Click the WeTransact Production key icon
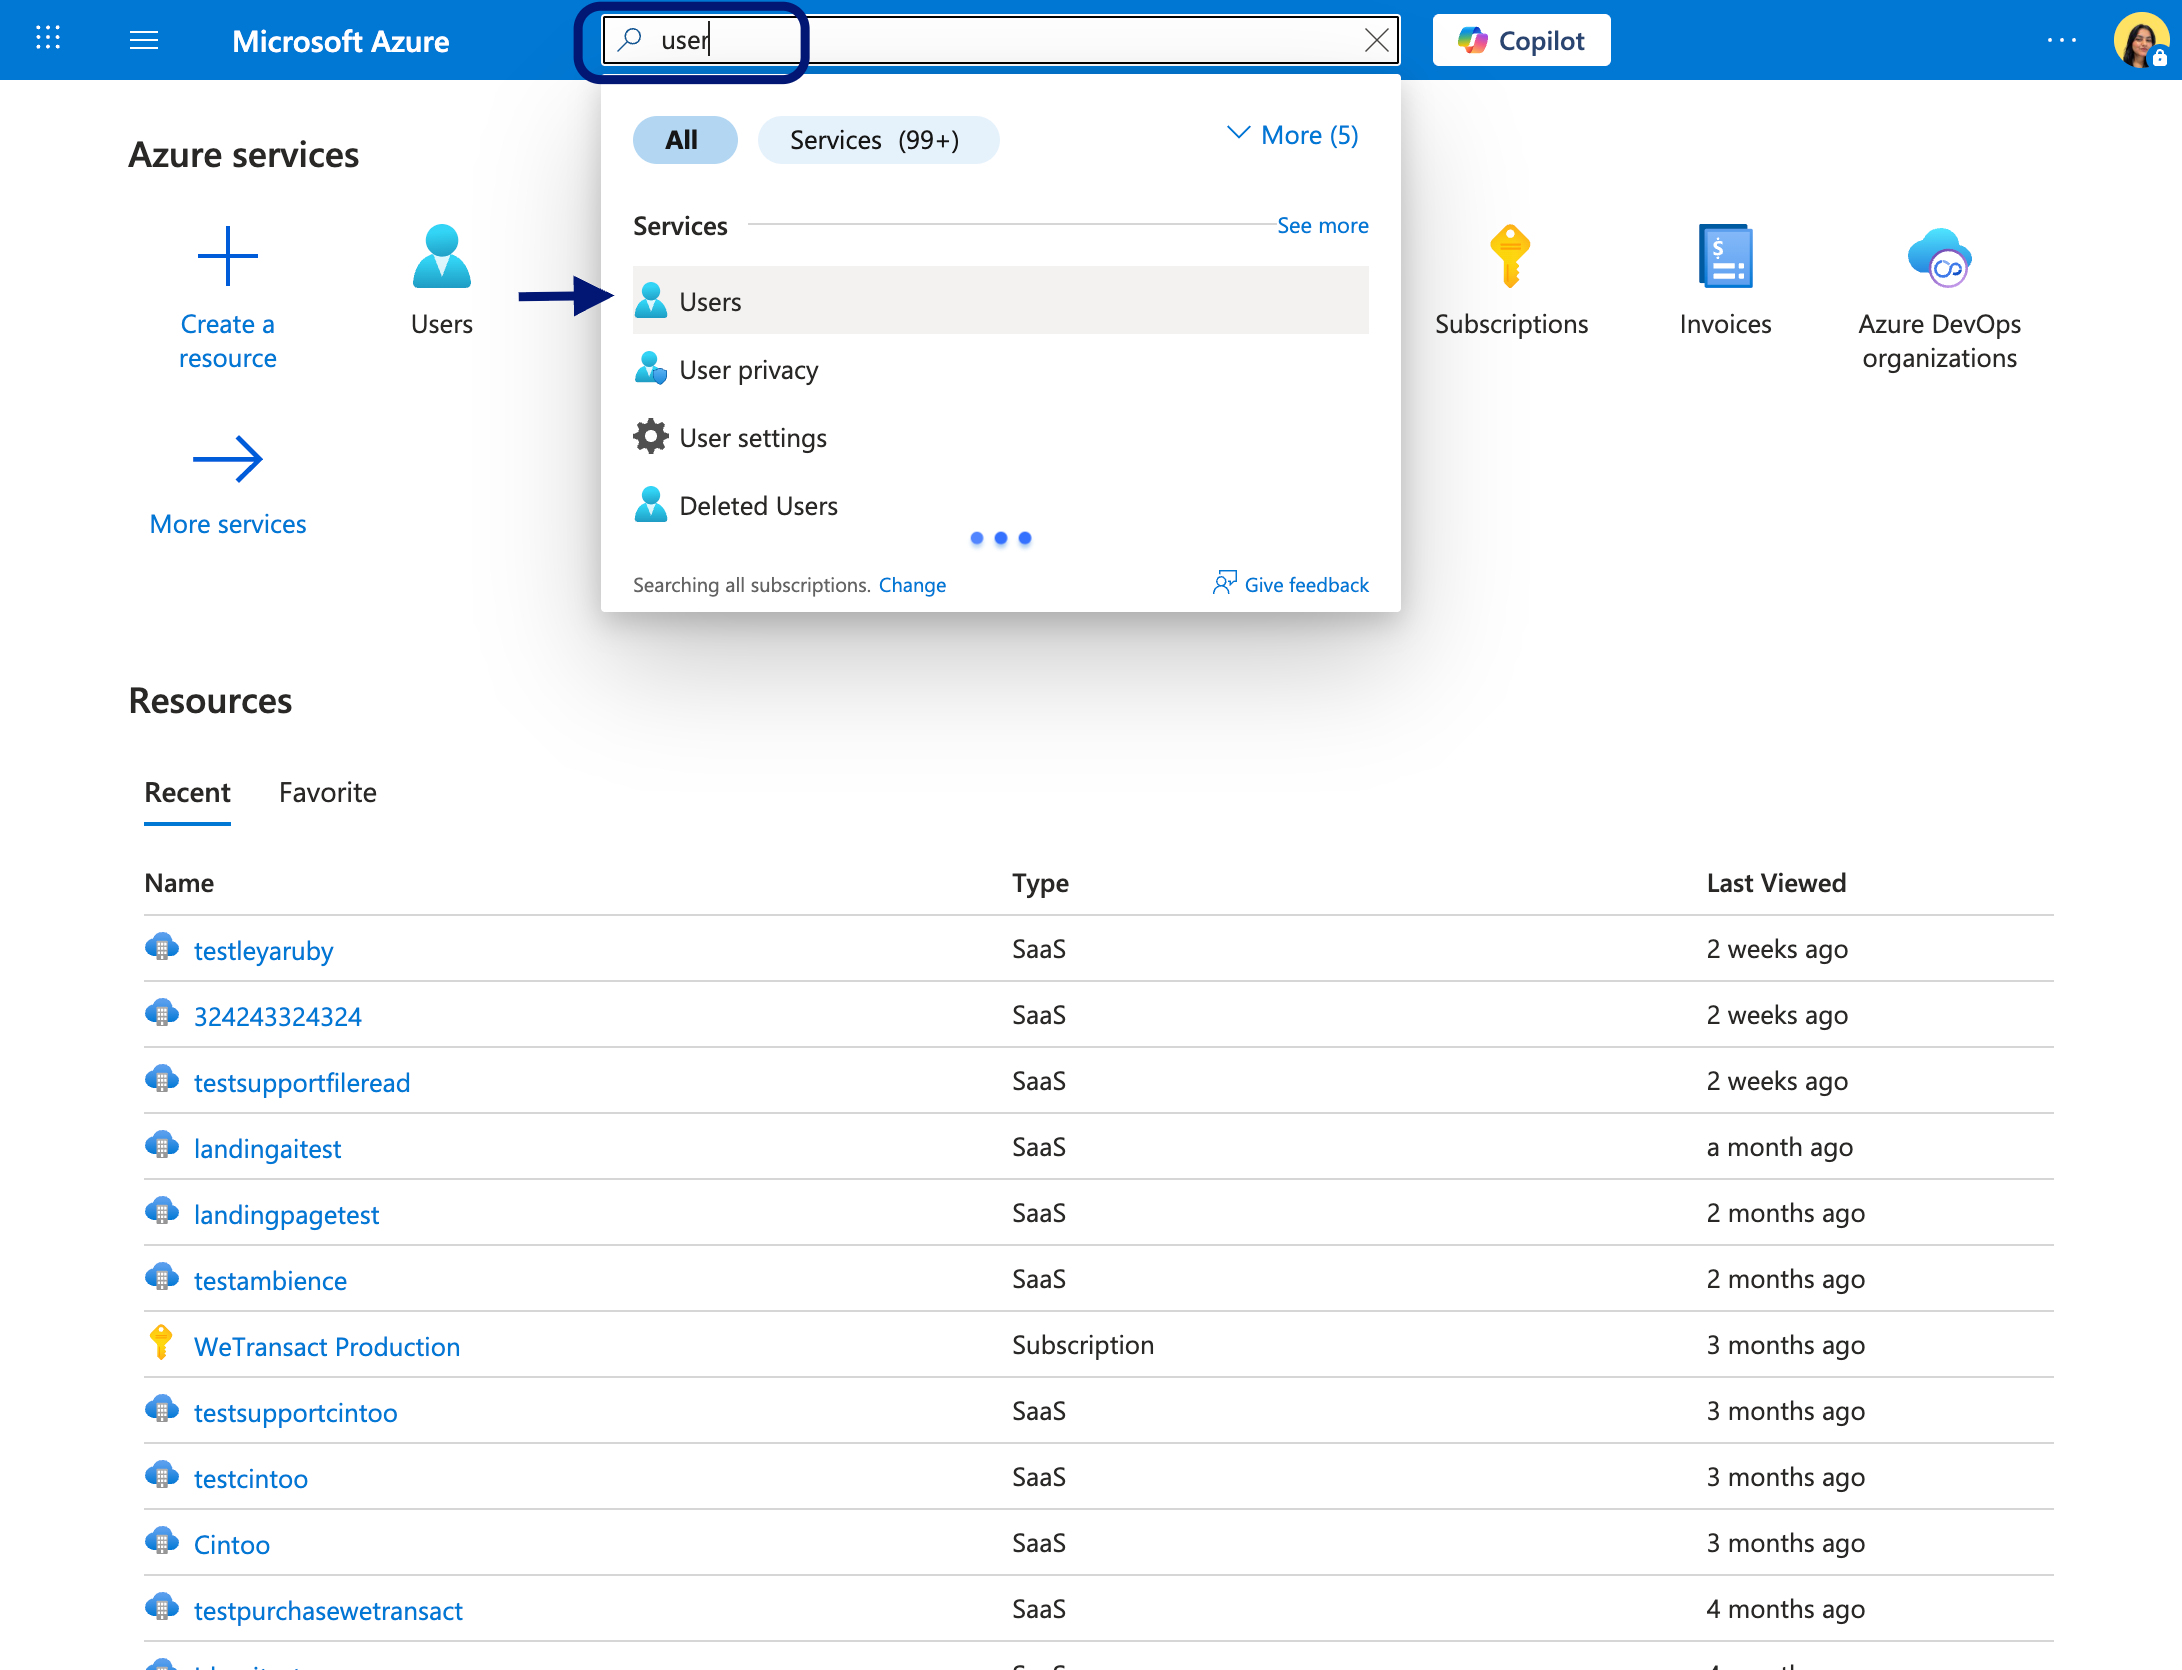Viewport: 2182px width, 1670px height. pos(160,1342)
